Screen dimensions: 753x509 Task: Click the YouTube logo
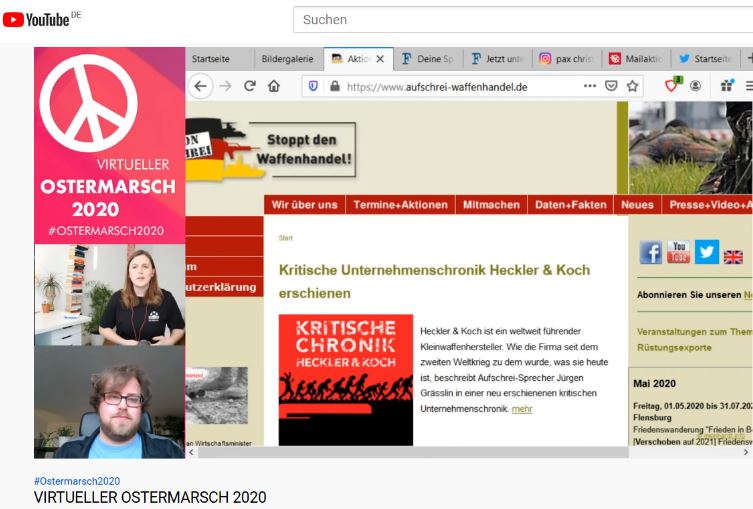(x=36, y=20)
